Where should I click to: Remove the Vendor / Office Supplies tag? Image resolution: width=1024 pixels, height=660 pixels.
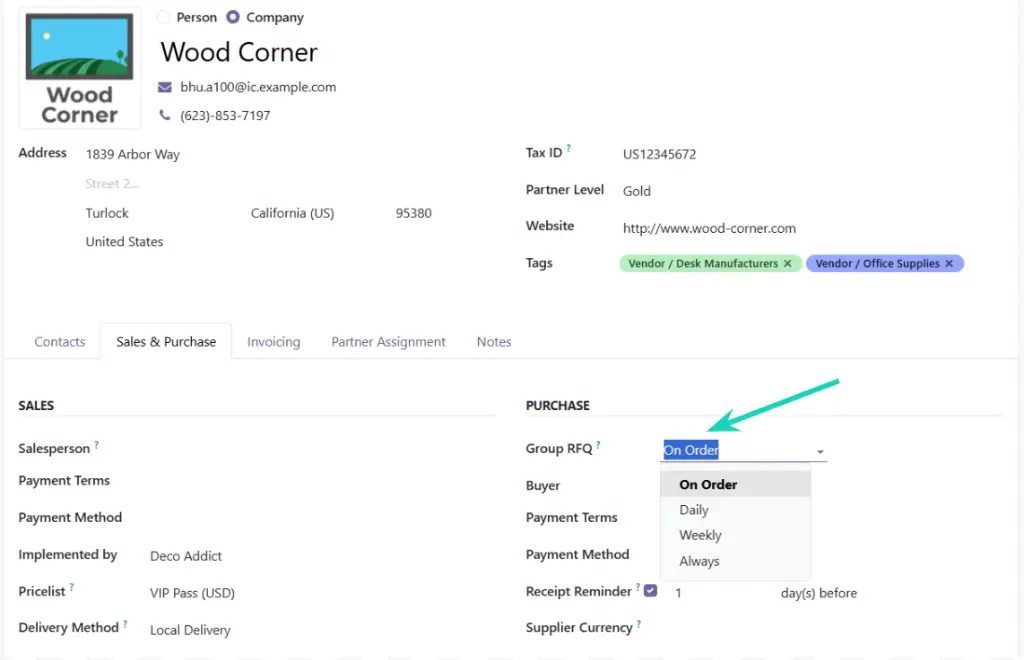(x=948, y=263)
